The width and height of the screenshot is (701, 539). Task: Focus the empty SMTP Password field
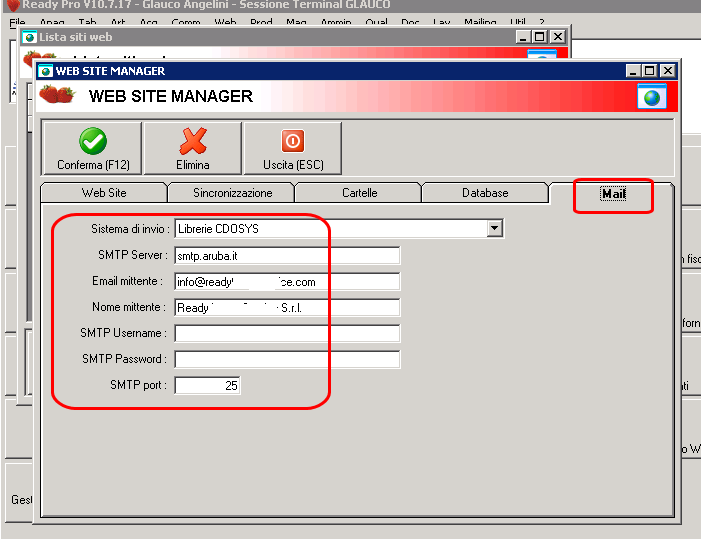pos(287,359)
